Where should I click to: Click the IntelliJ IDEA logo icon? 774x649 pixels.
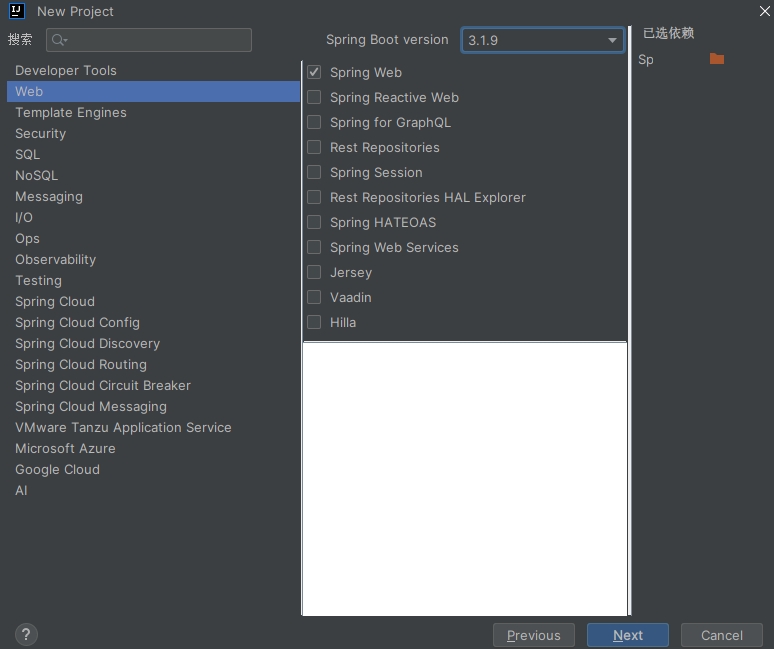[17, 11]
